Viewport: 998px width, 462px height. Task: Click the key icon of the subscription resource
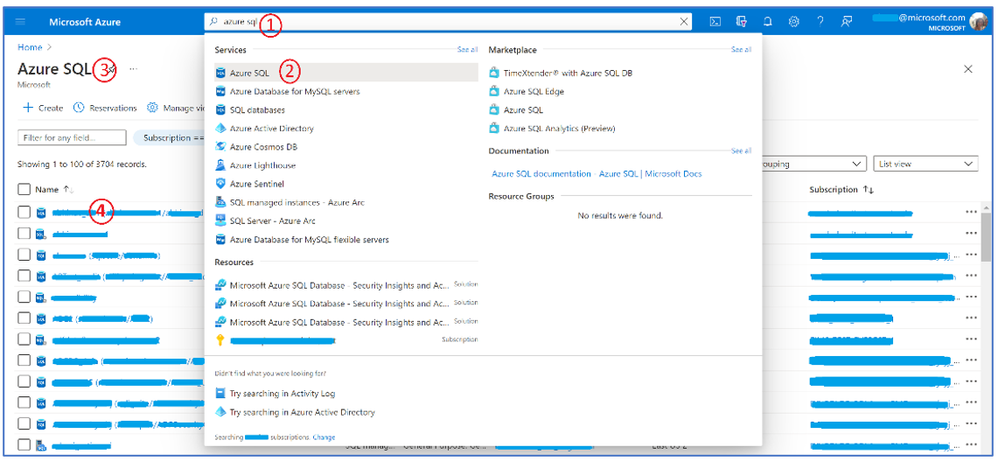[x=220, y=340]
